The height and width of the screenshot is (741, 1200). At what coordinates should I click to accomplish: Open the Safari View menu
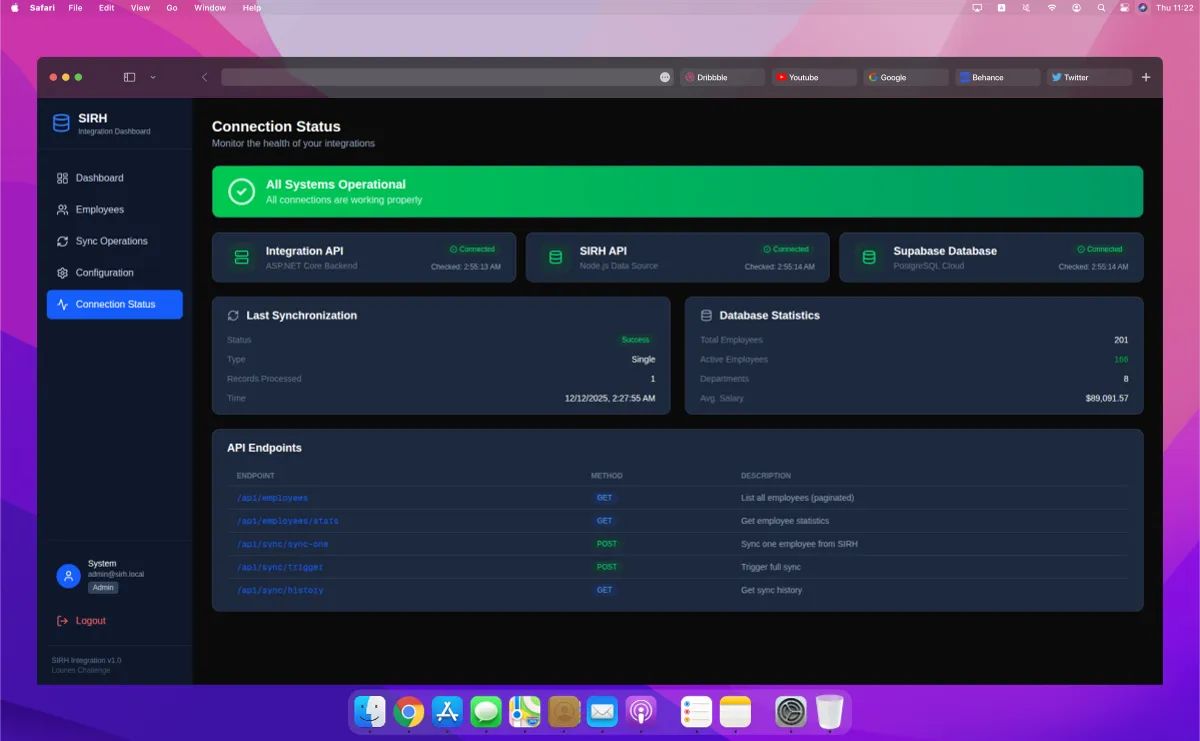(140, 7)
